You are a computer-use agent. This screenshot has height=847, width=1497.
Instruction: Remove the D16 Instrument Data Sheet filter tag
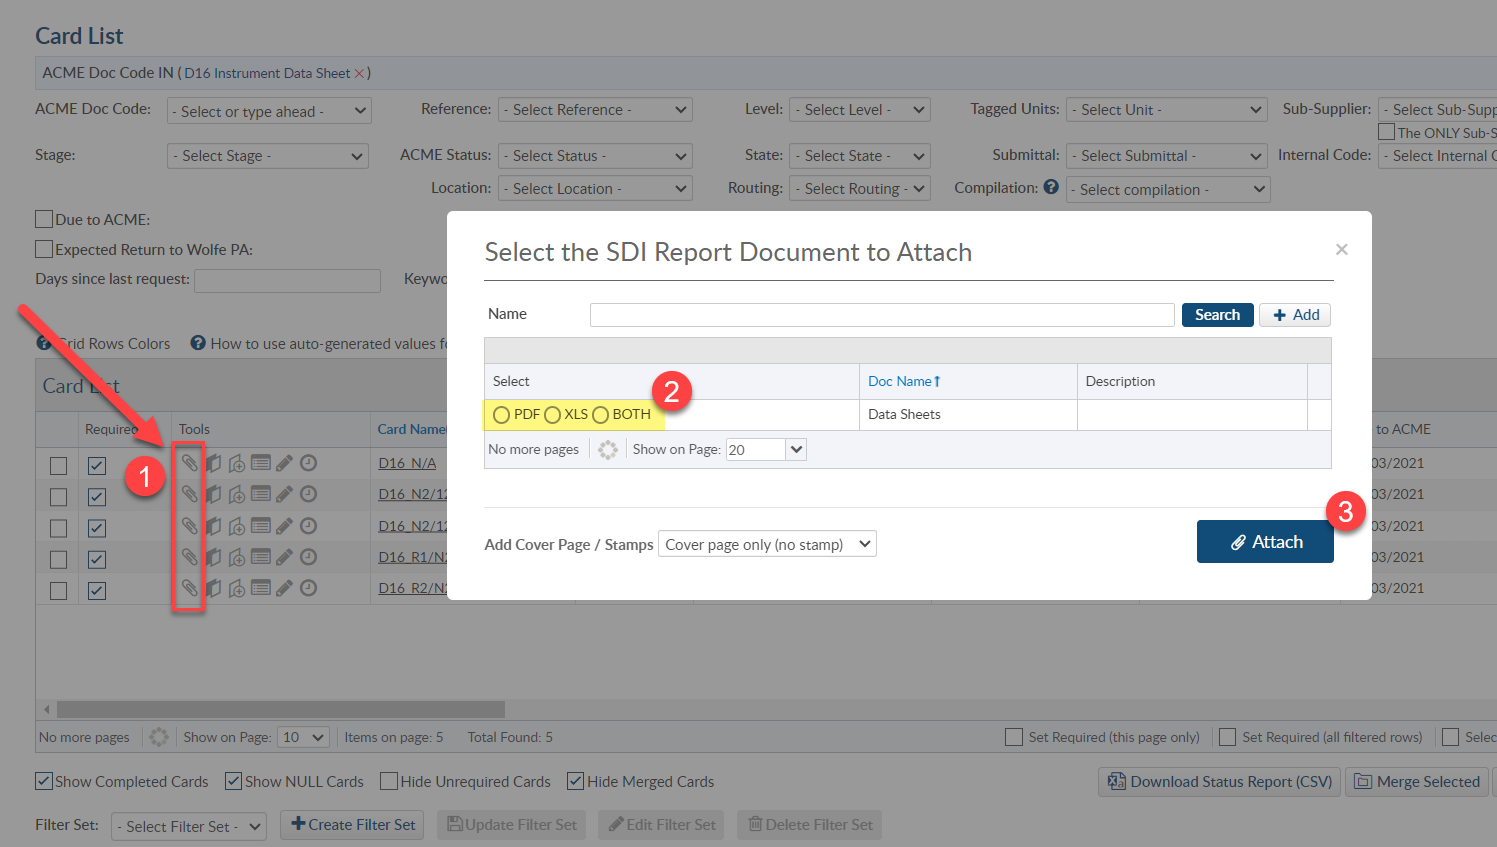tap(359, 74)
